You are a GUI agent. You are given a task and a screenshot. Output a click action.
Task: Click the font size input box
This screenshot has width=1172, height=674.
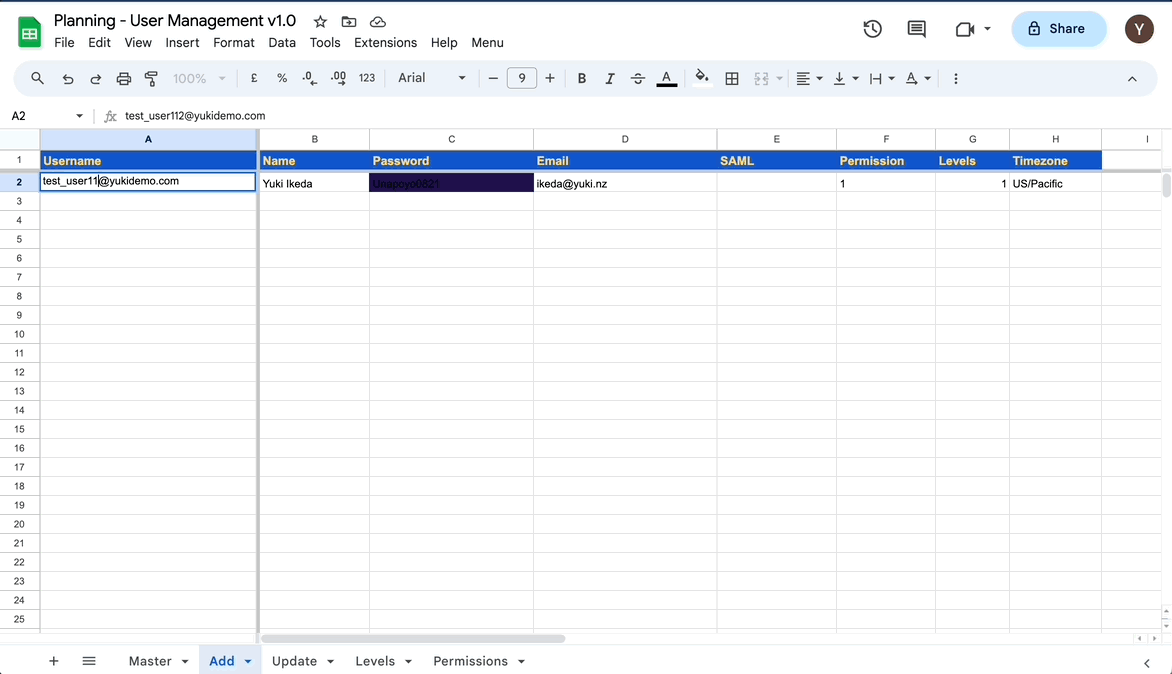tap(522, 79)
